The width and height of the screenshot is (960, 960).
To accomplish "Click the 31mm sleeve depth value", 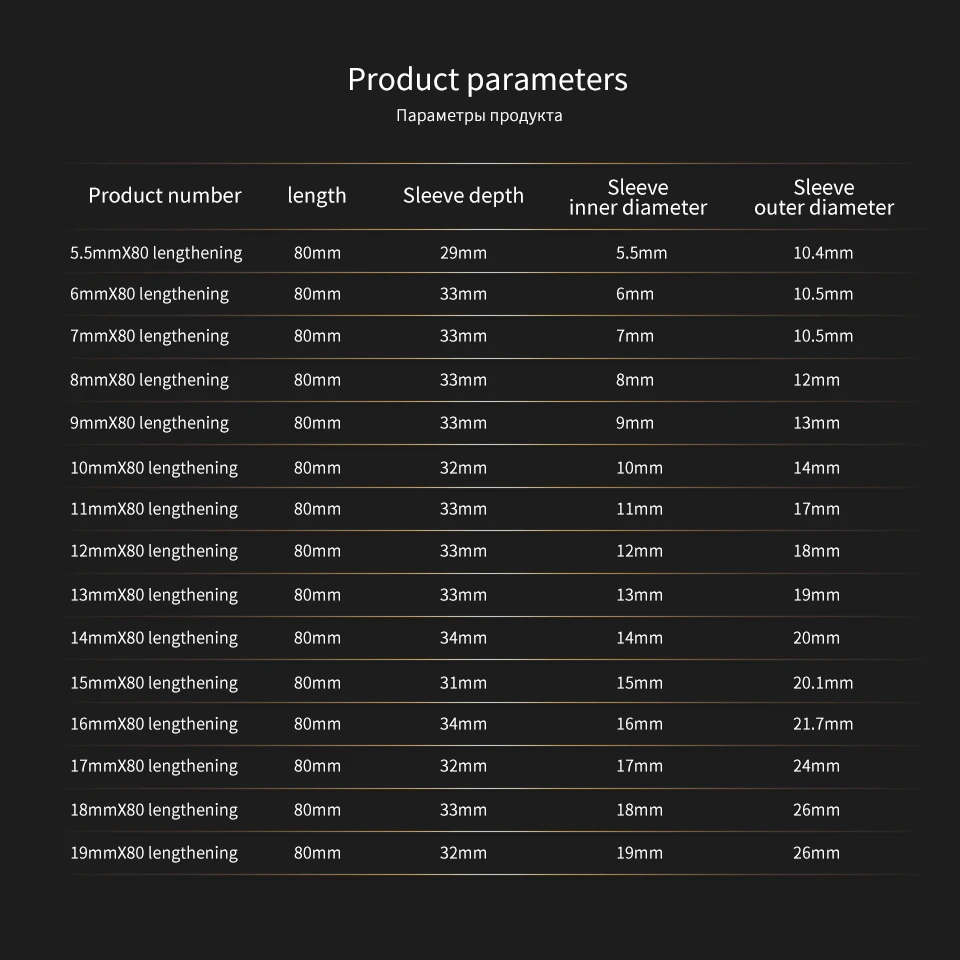I will tap(463, 683).
